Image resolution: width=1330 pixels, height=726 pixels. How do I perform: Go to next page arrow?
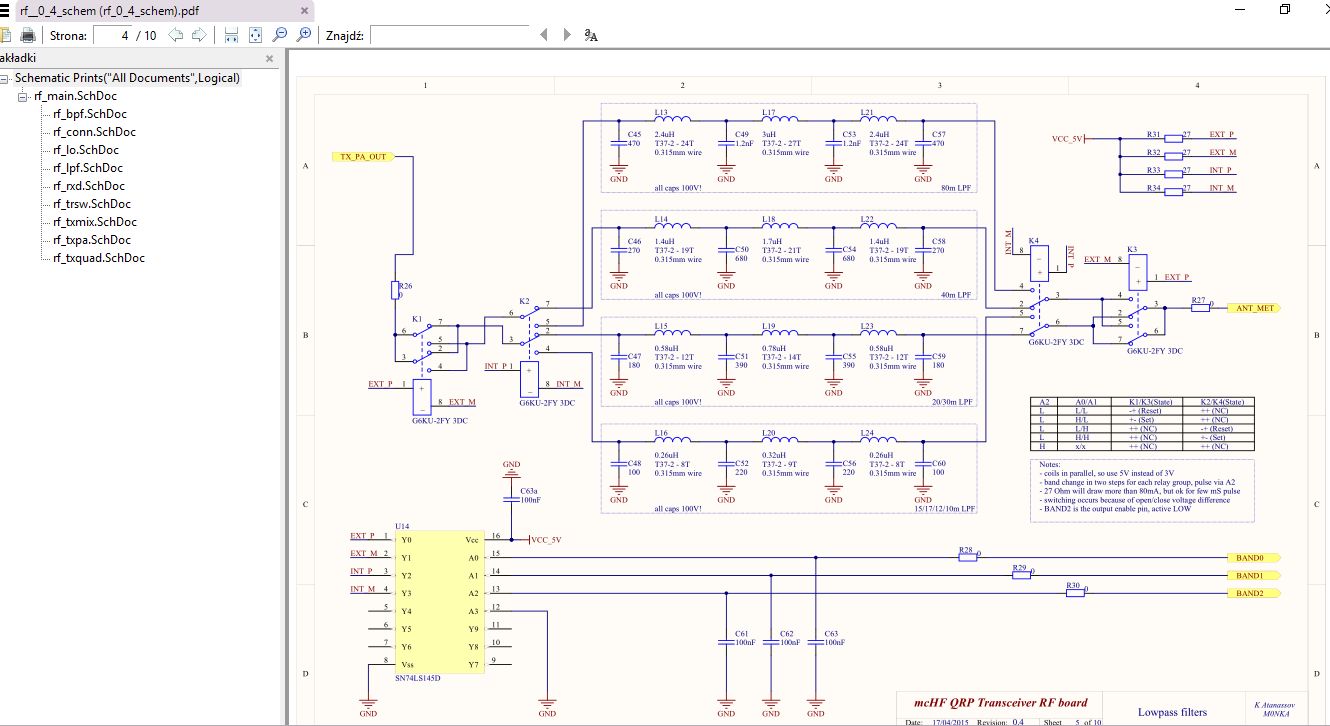tap(199, 35)
